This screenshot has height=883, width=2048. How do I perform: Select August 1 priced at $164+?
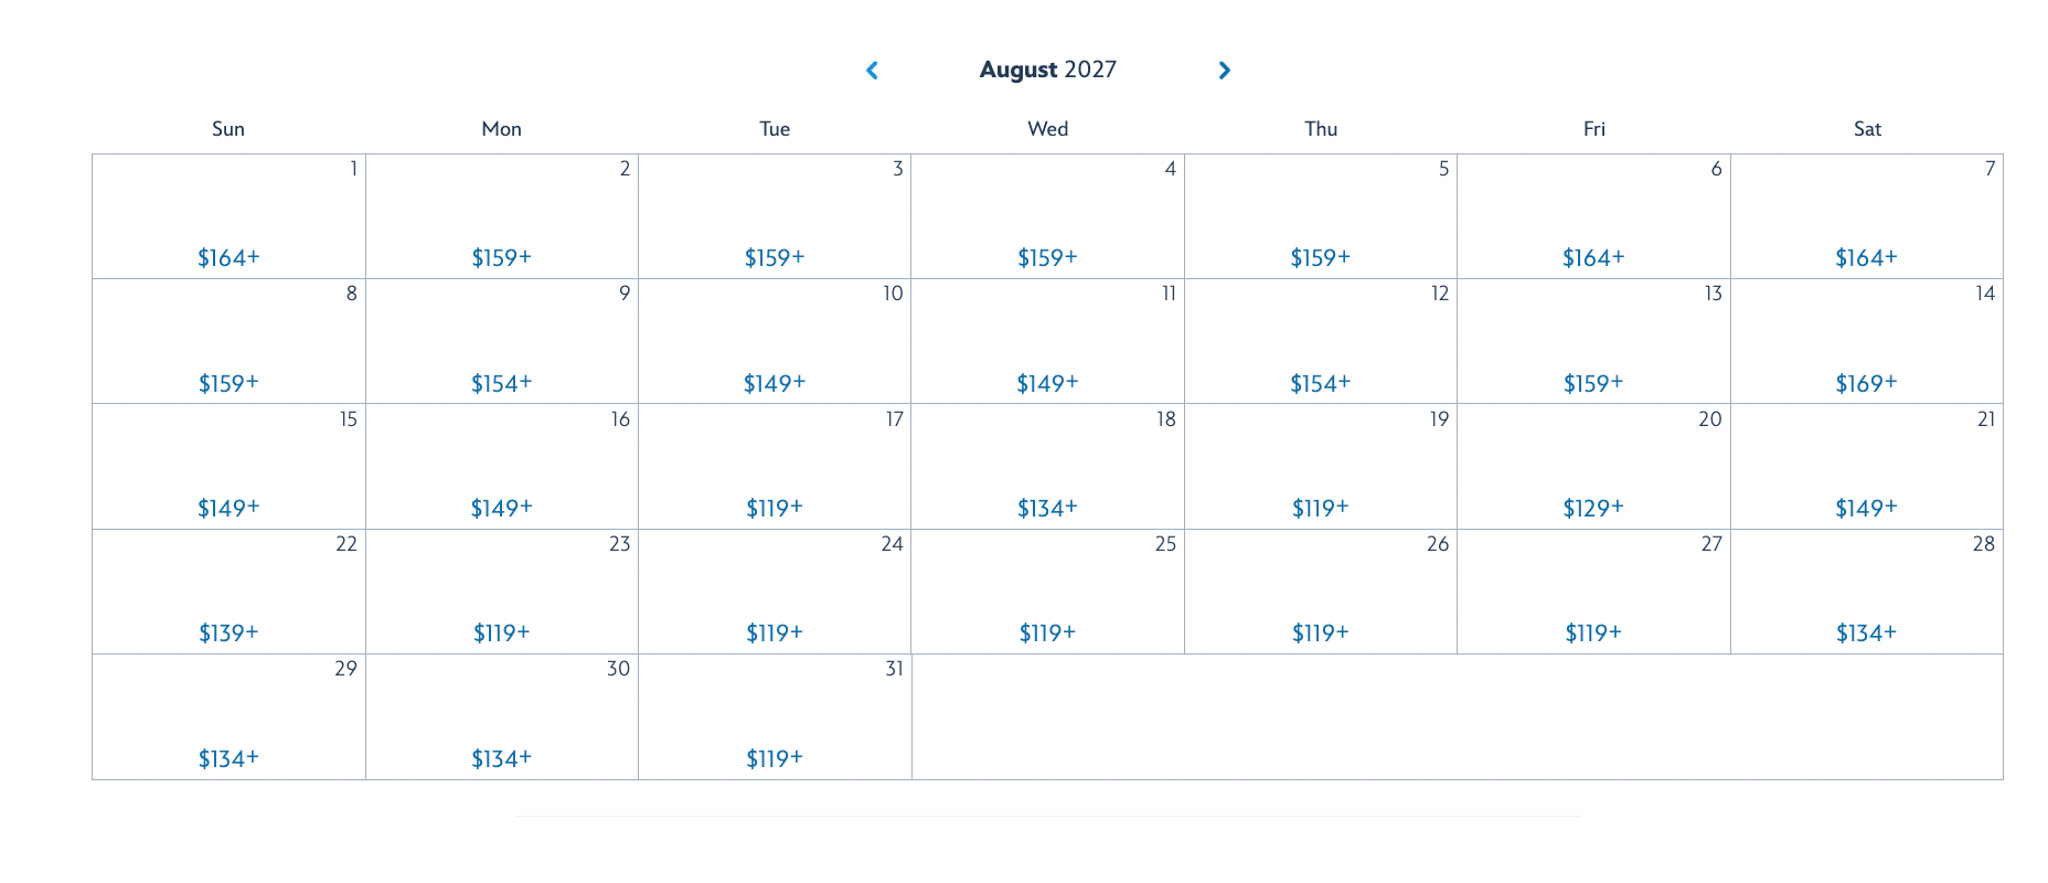click(229, 217)
